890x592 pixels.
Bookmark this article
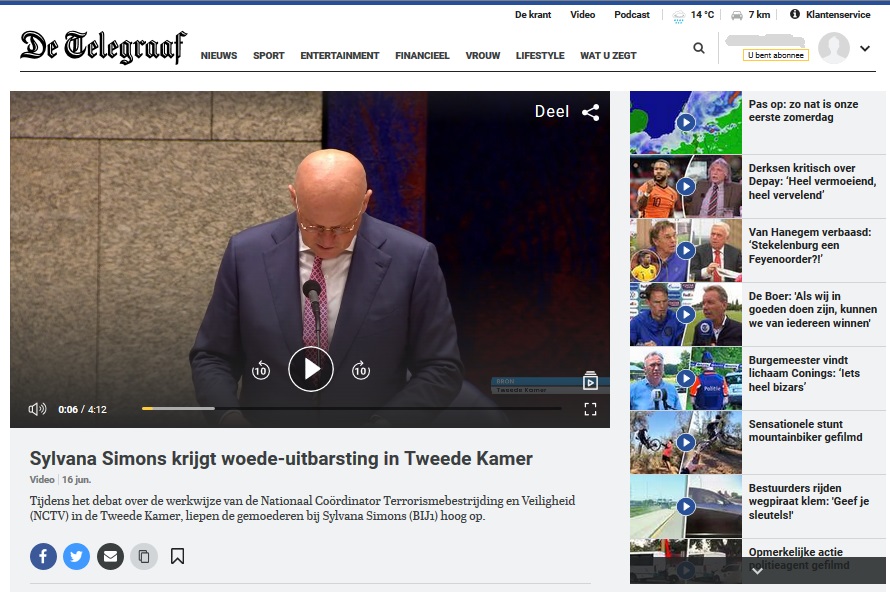click(x=177, y=556)
